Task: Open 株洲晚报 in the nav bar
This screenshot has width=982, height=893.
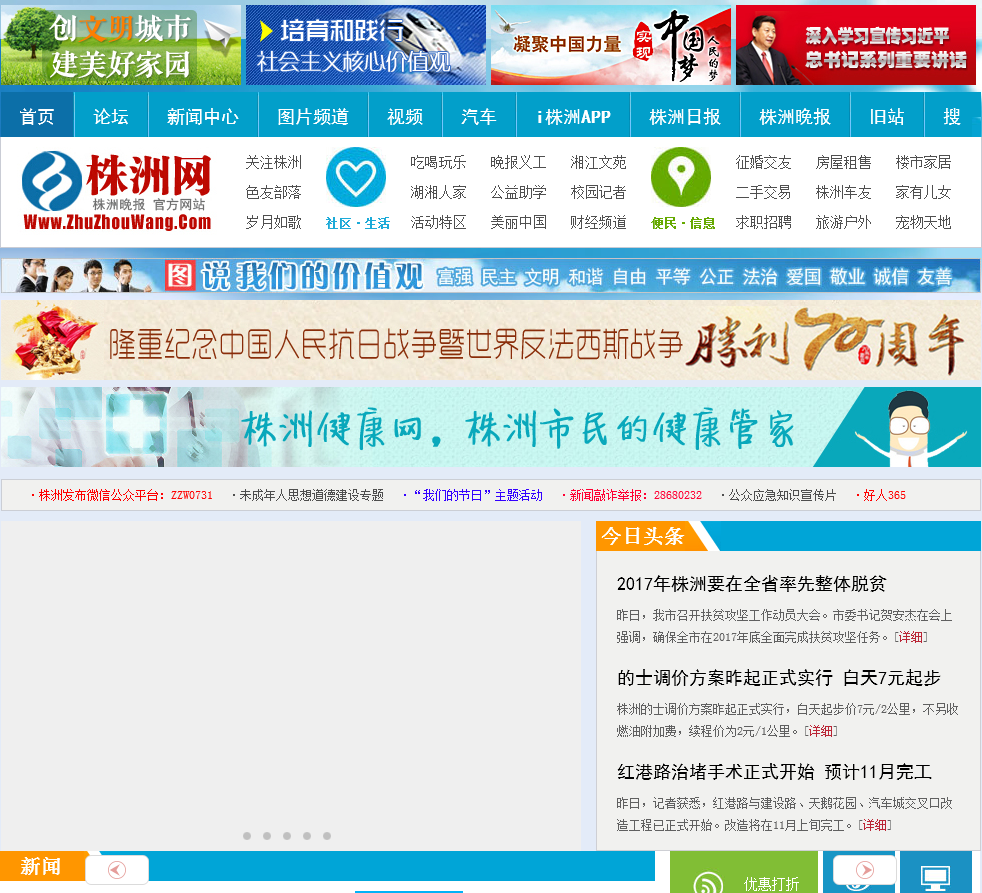Action: (795, 116)
